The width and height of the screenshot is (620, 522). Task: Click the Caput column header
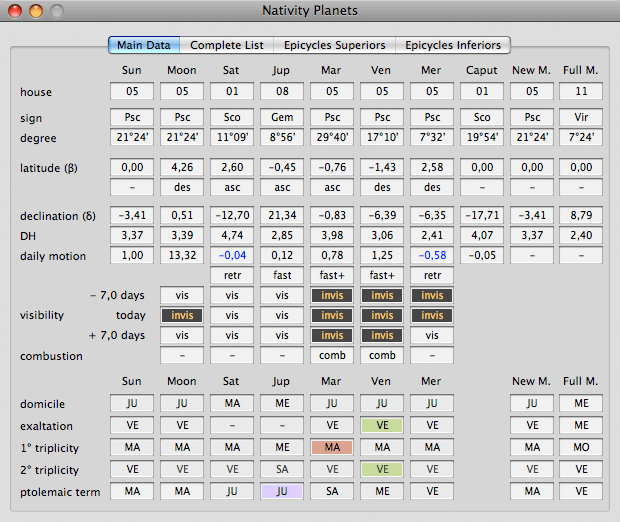[481, 70]
